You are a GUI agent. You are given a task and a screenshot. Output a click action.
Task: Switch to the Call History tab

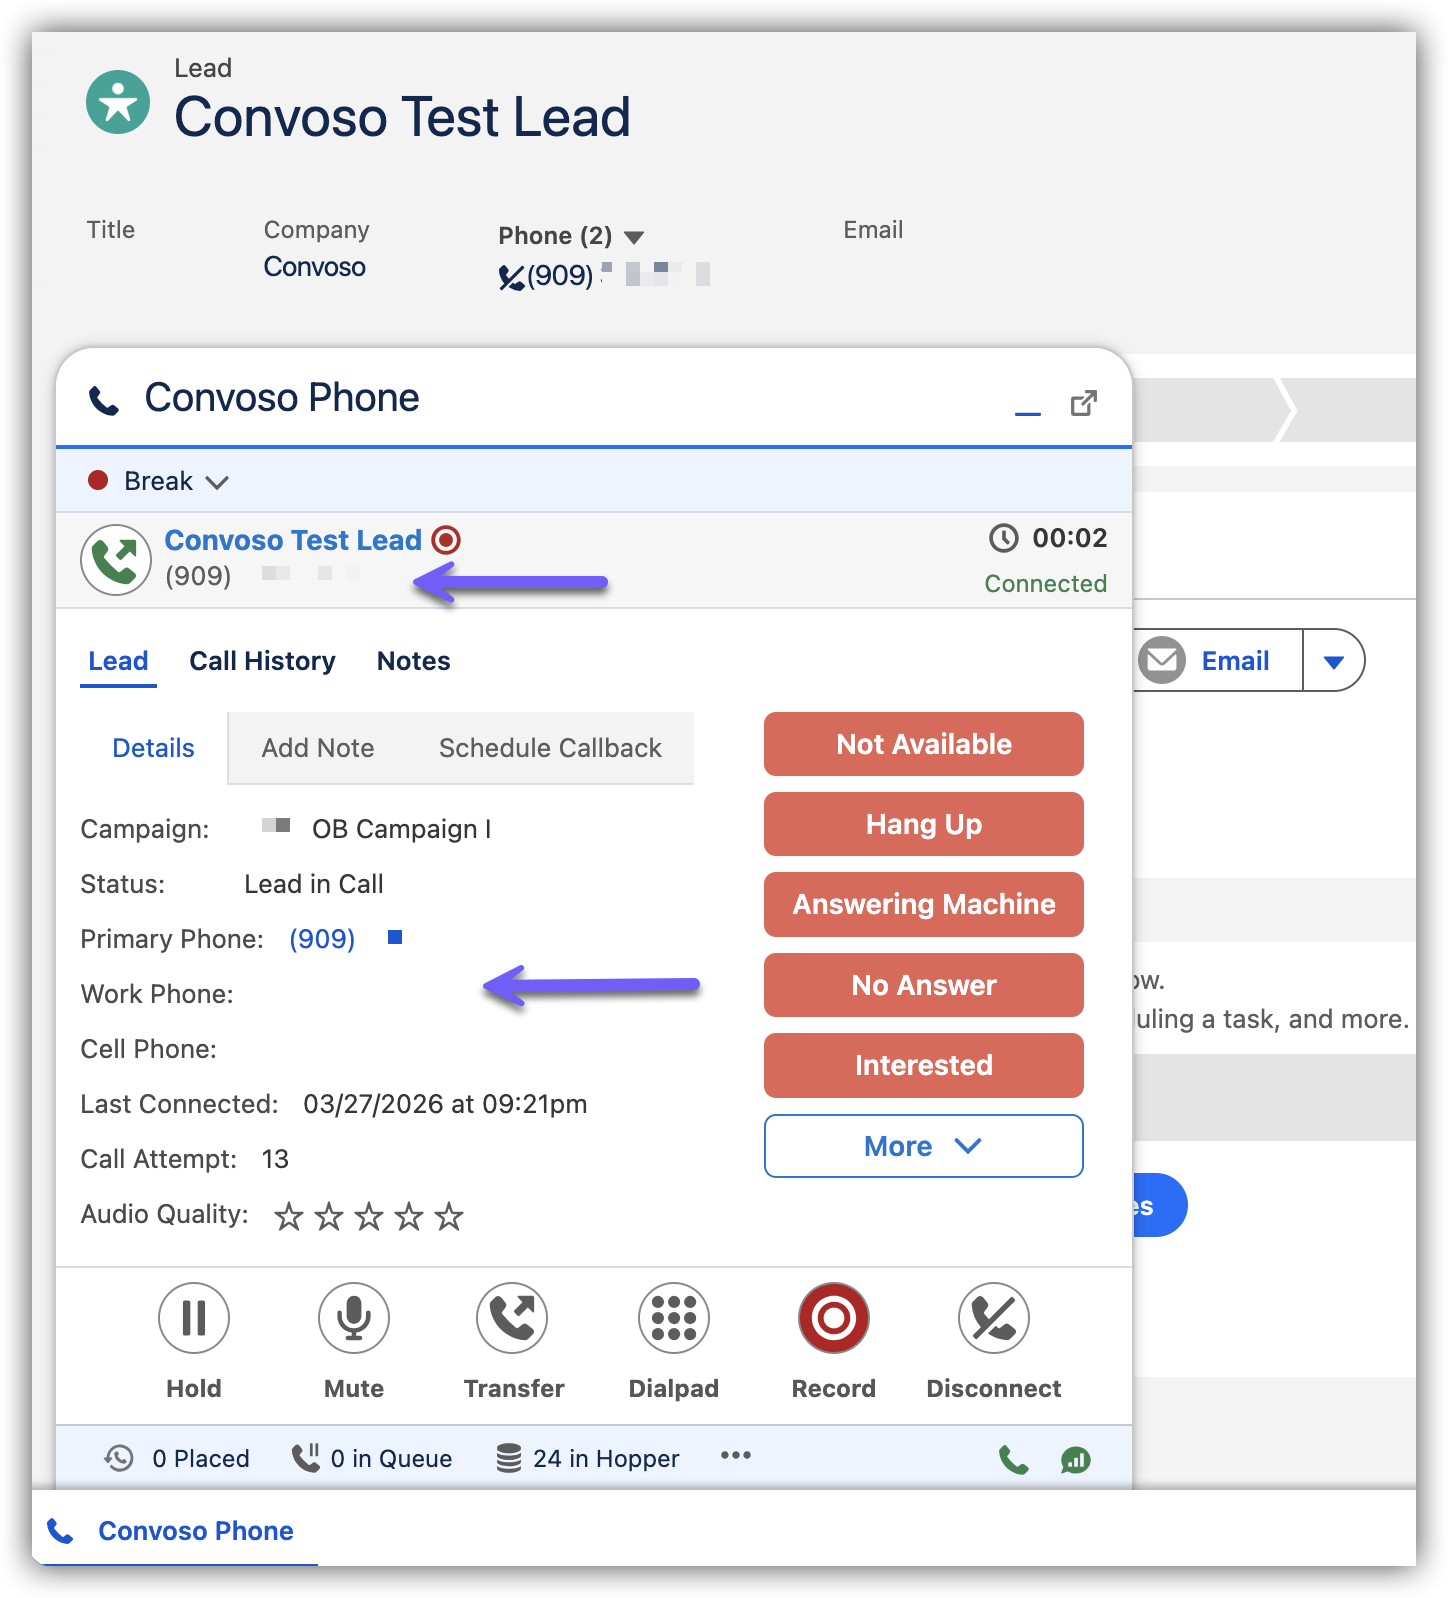coord(262,661)
